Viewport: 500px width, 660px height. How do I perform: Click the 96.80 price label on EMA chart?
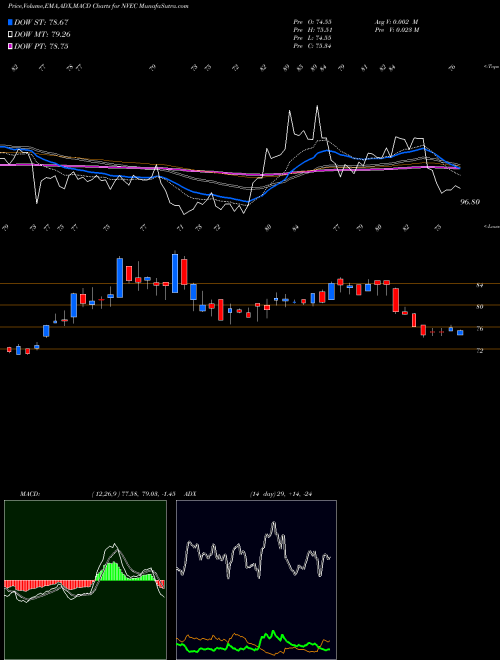tap(470, 202)
